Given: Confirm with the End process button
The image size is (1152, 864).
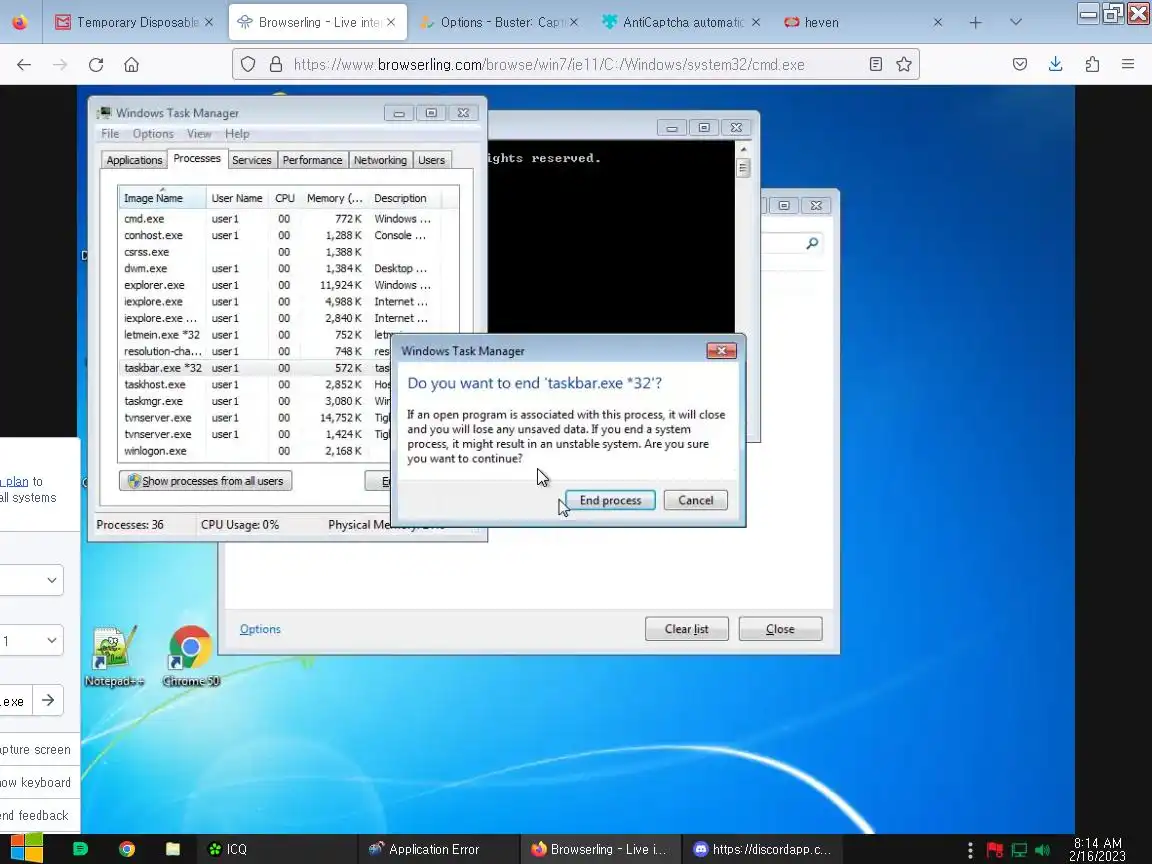Looking at the screenshot, I should pyautogui.click(x=610, y=500).
